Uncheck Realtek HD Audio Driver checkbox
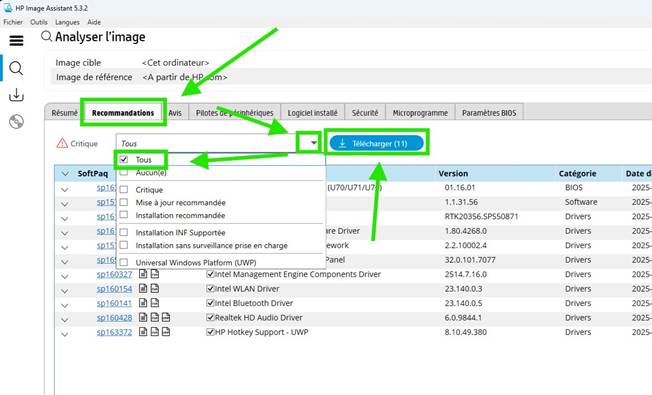Viewport: 652px width, 395px height. (210, 318)
